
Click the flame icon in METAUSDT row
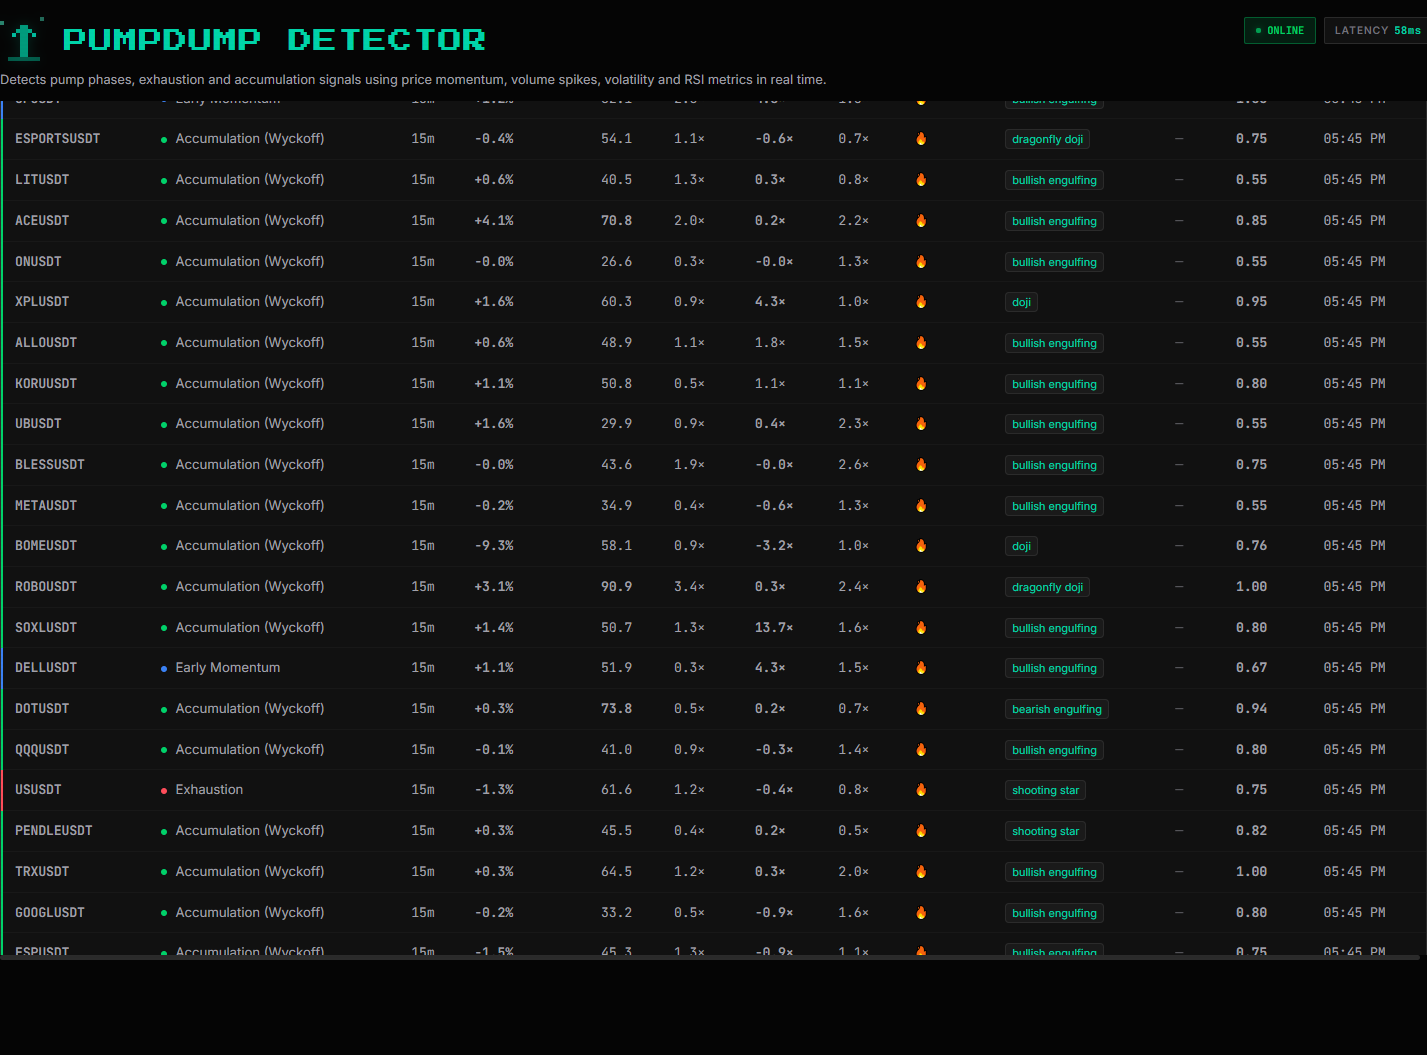point(921,506)
